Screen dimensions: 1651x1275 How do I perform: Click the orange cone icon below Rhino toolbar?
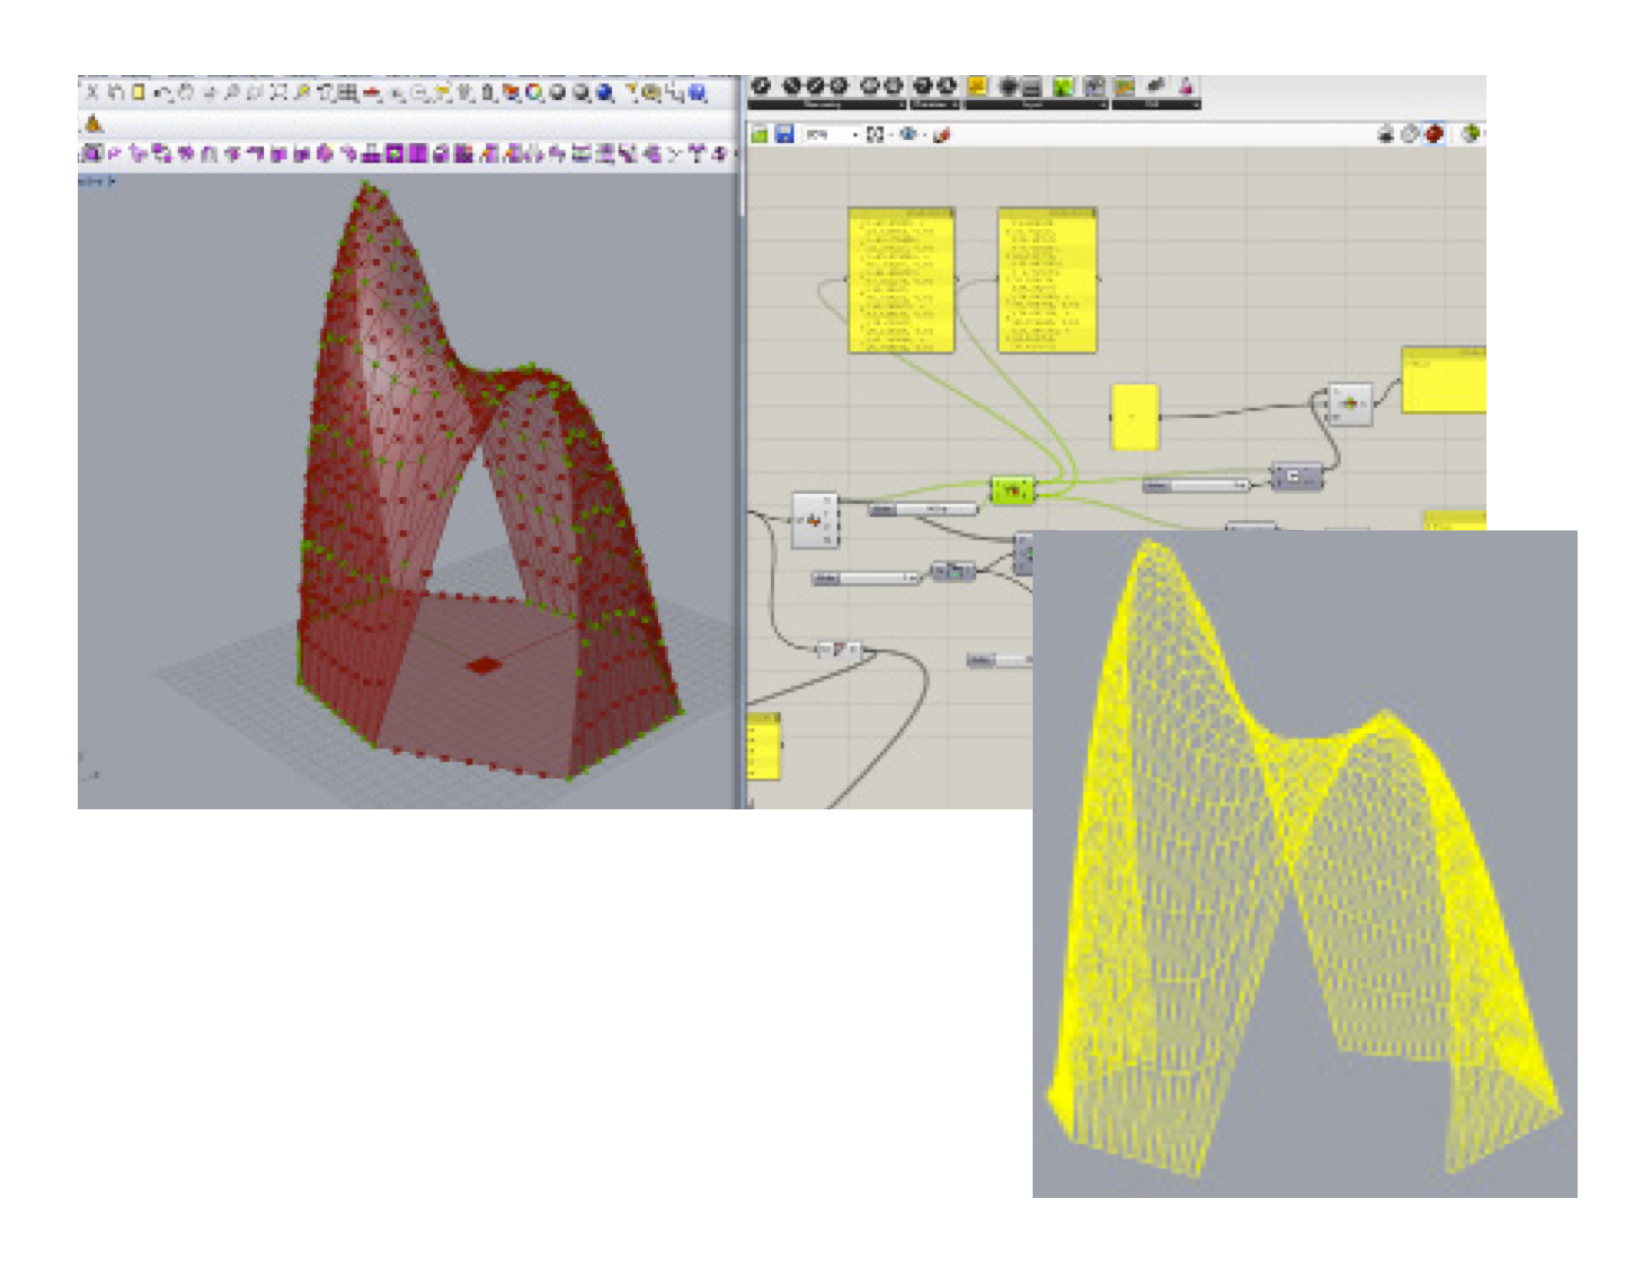[94, 124]
